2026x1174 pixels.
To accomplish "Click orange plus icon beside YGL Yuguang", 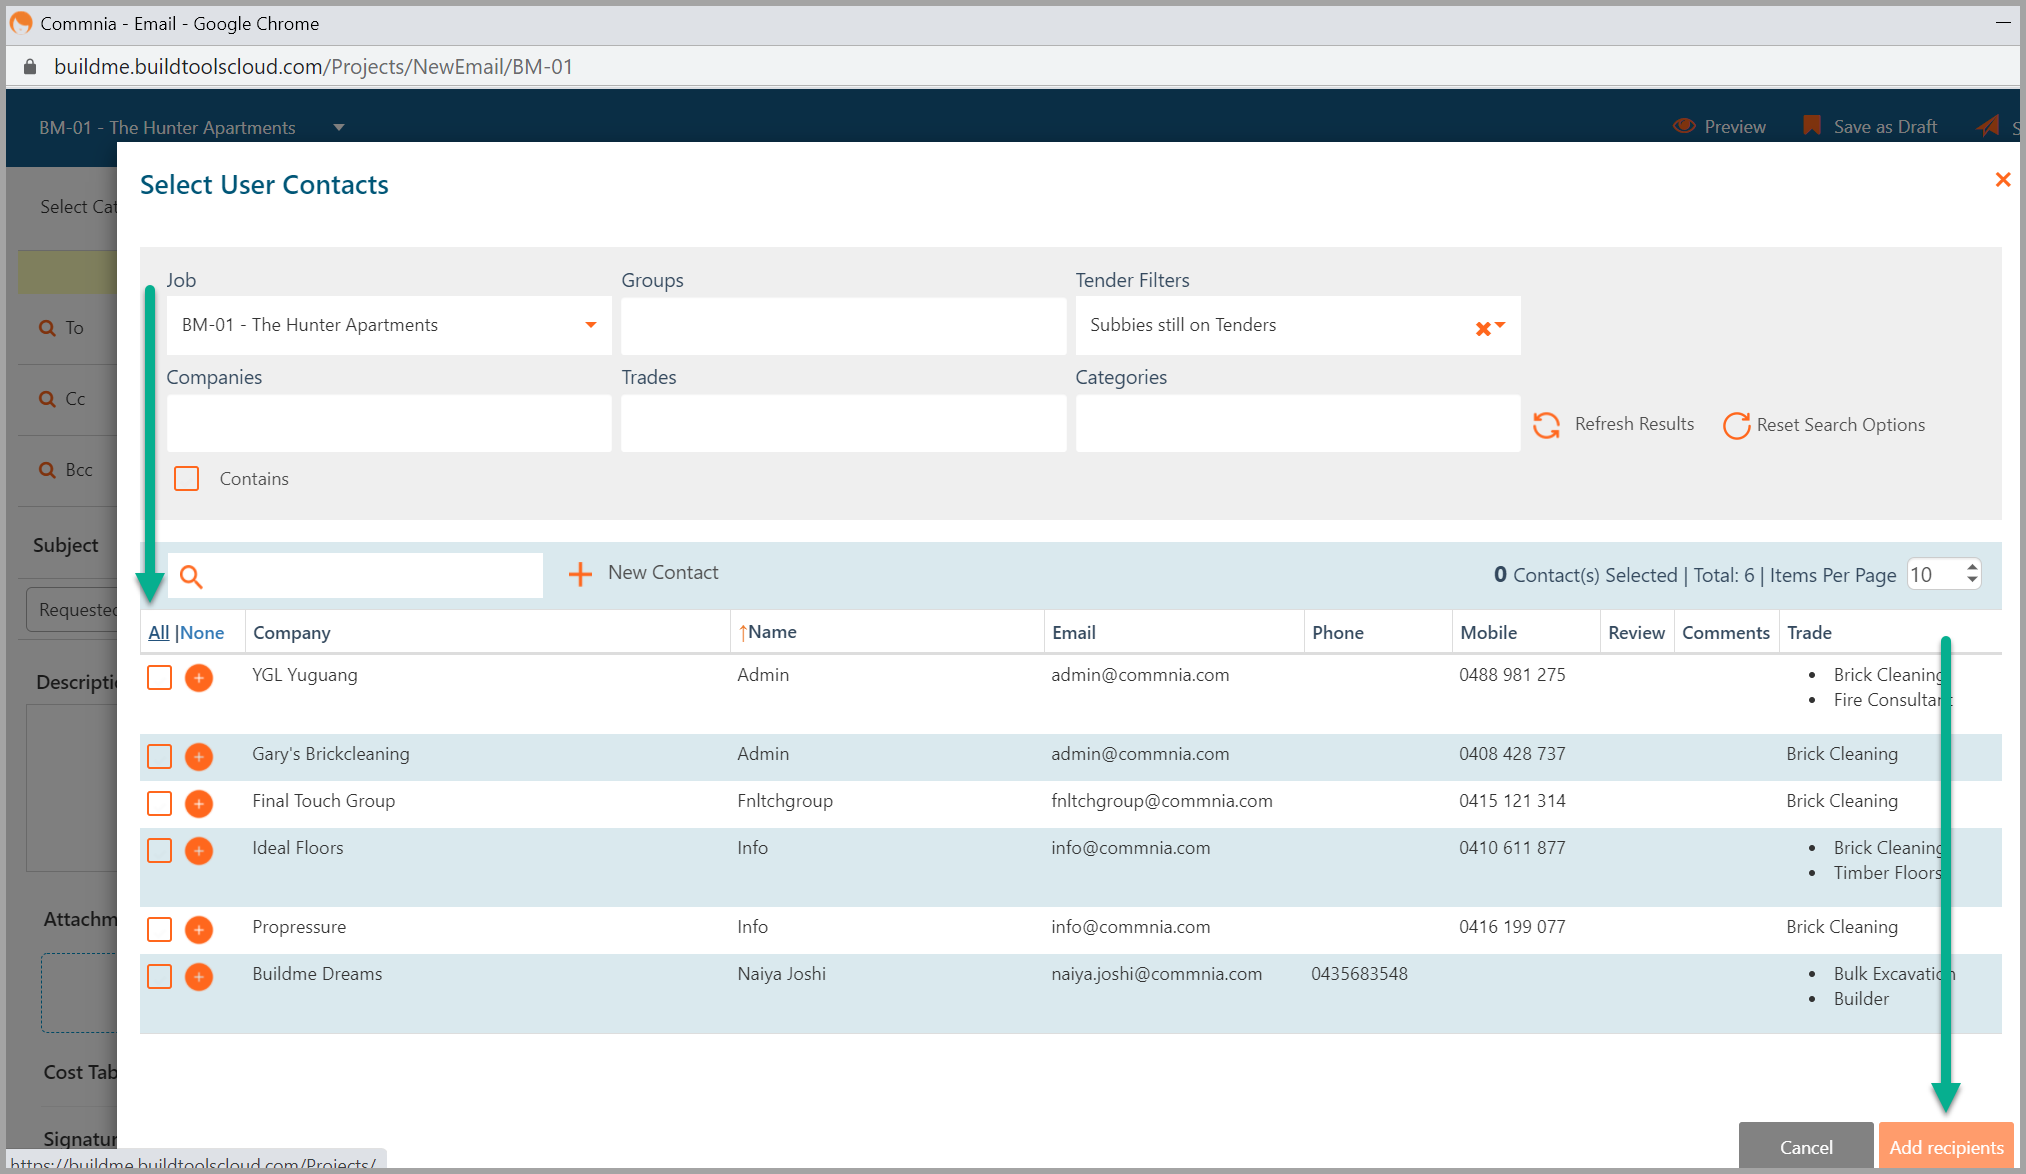I will point(199,678).
